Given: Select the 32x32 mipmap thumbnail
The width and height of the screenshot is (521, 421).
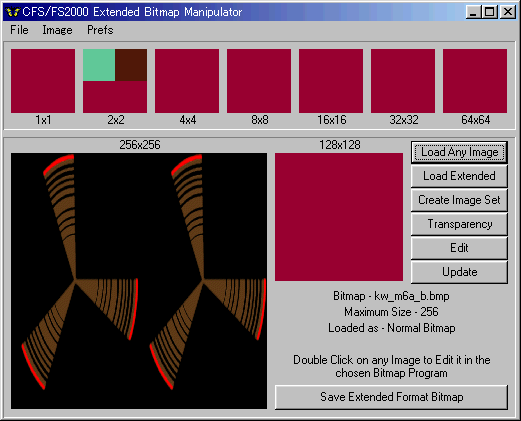Looking at the screenshot, I should pos(403,81).
